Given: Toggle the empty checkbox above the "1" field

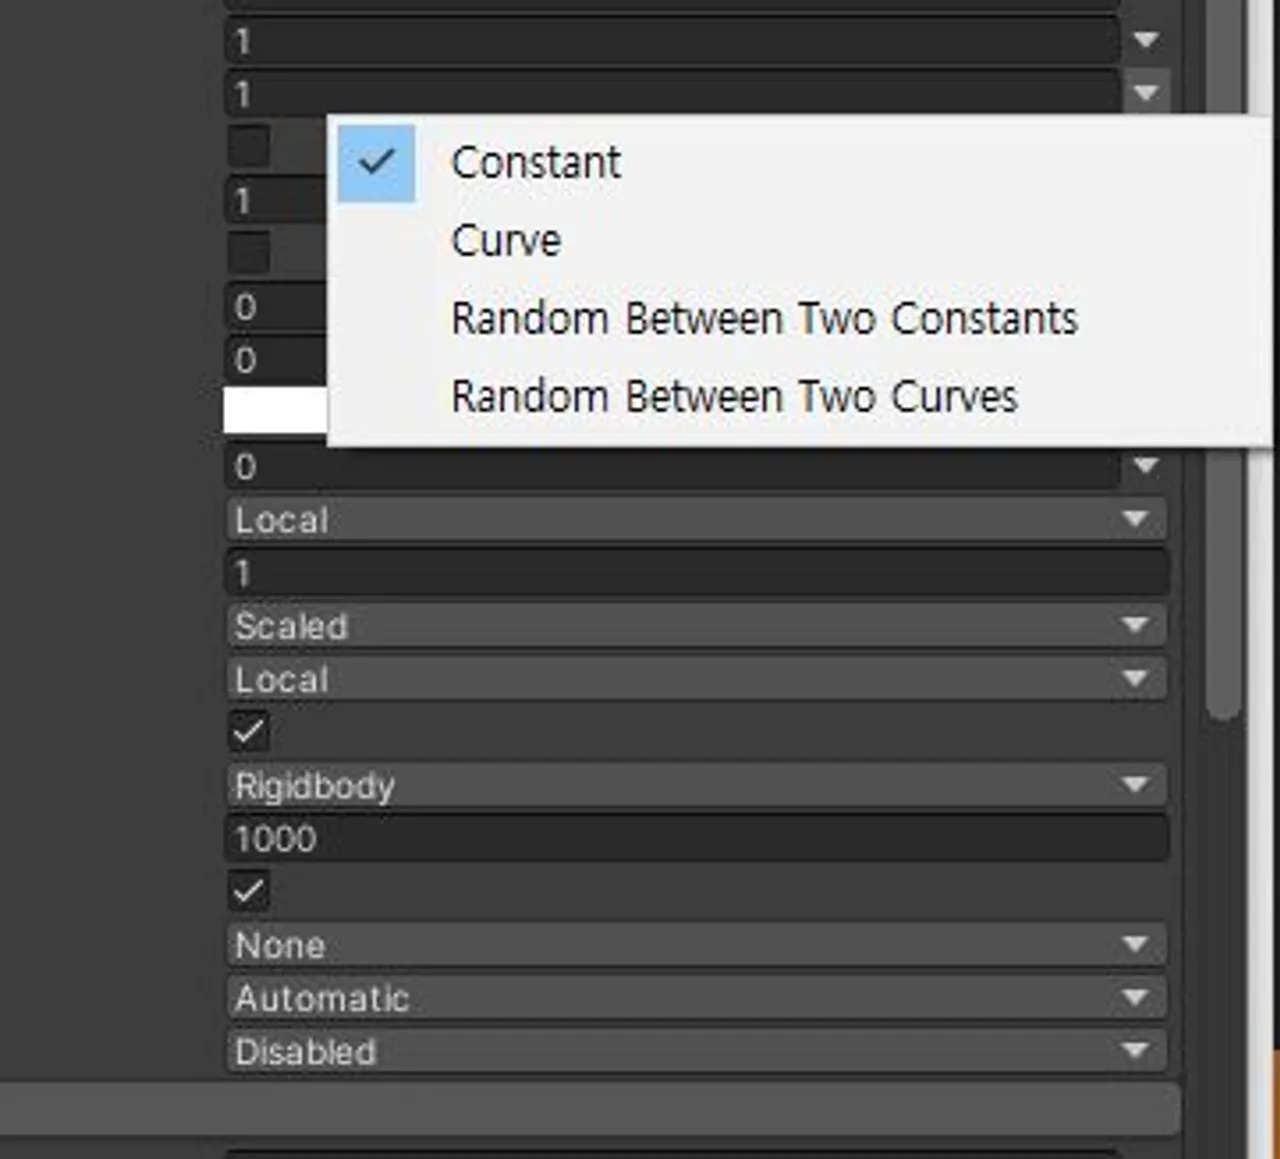Looking at the screenshot, I should pos(248,147).
